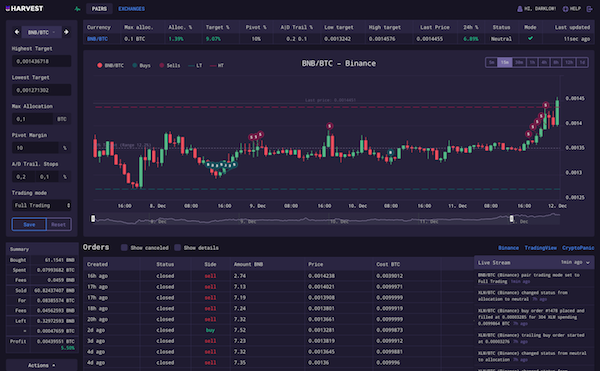This screenshot has width=600, height=371.
Task: Click the topmost sell marker on chart
Action: tap(546, 105)
